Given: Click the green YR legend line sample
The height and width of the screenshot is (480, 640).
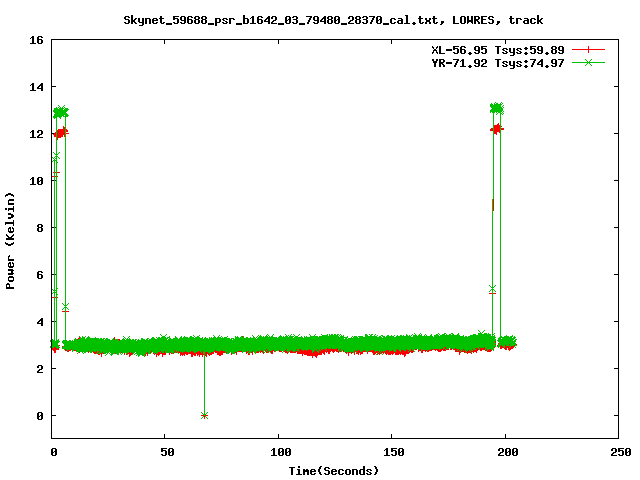Looking at the screenshot, I should [x=588, y=62].
